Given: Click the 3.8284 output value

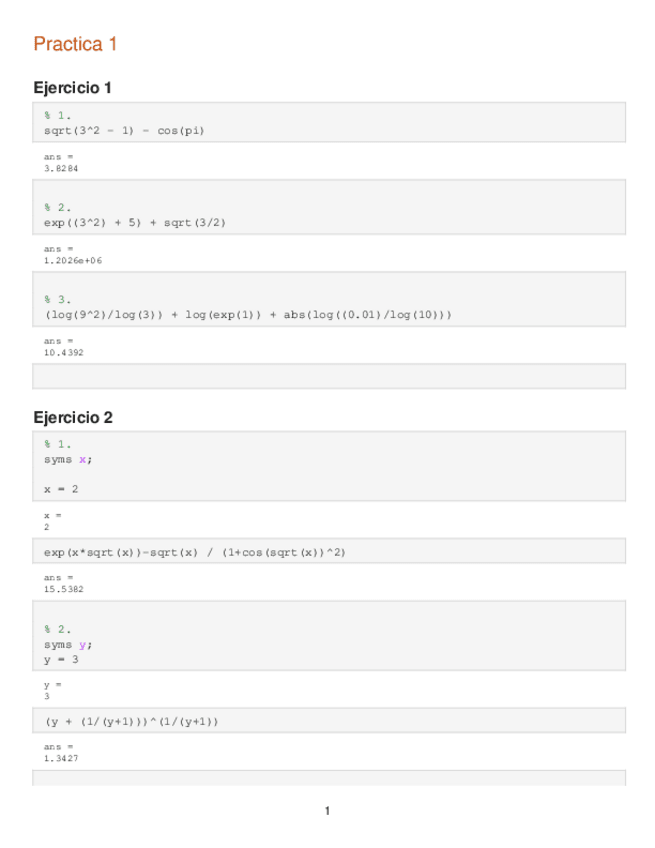Looking at the screenshot, I should tap(61, 169).
